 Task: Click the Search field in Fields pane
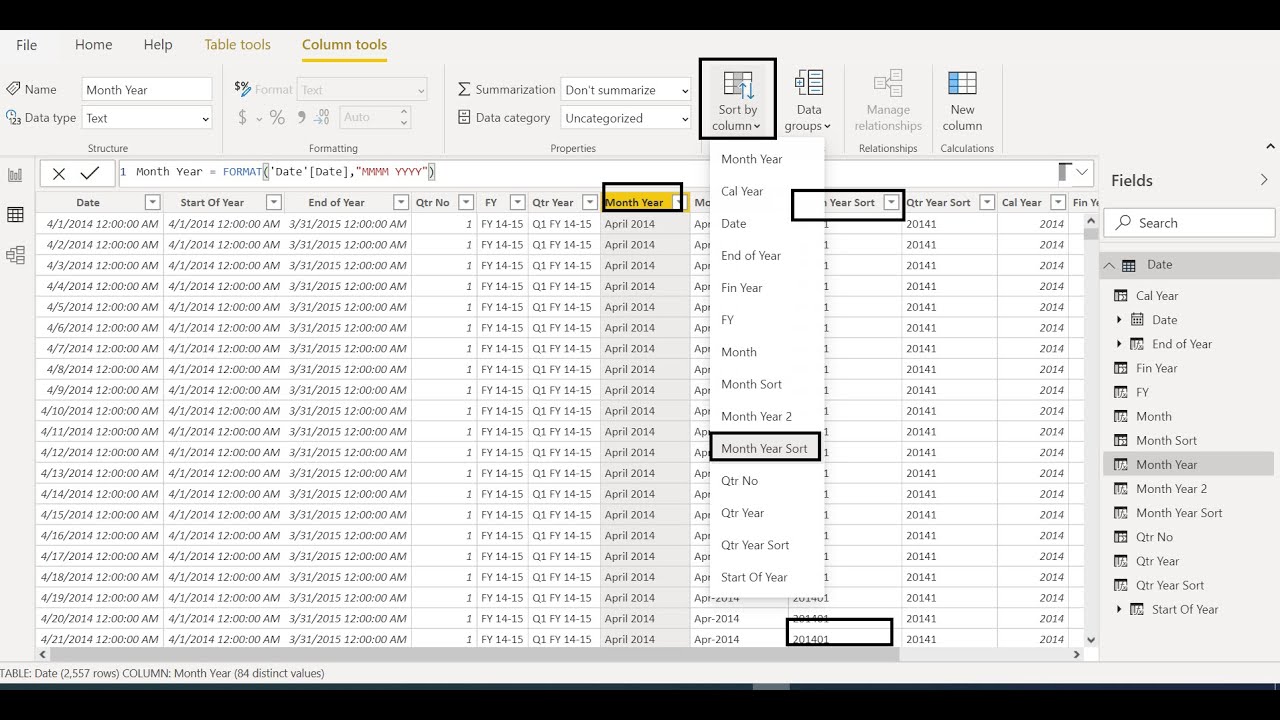click(x=1189, y=223)
